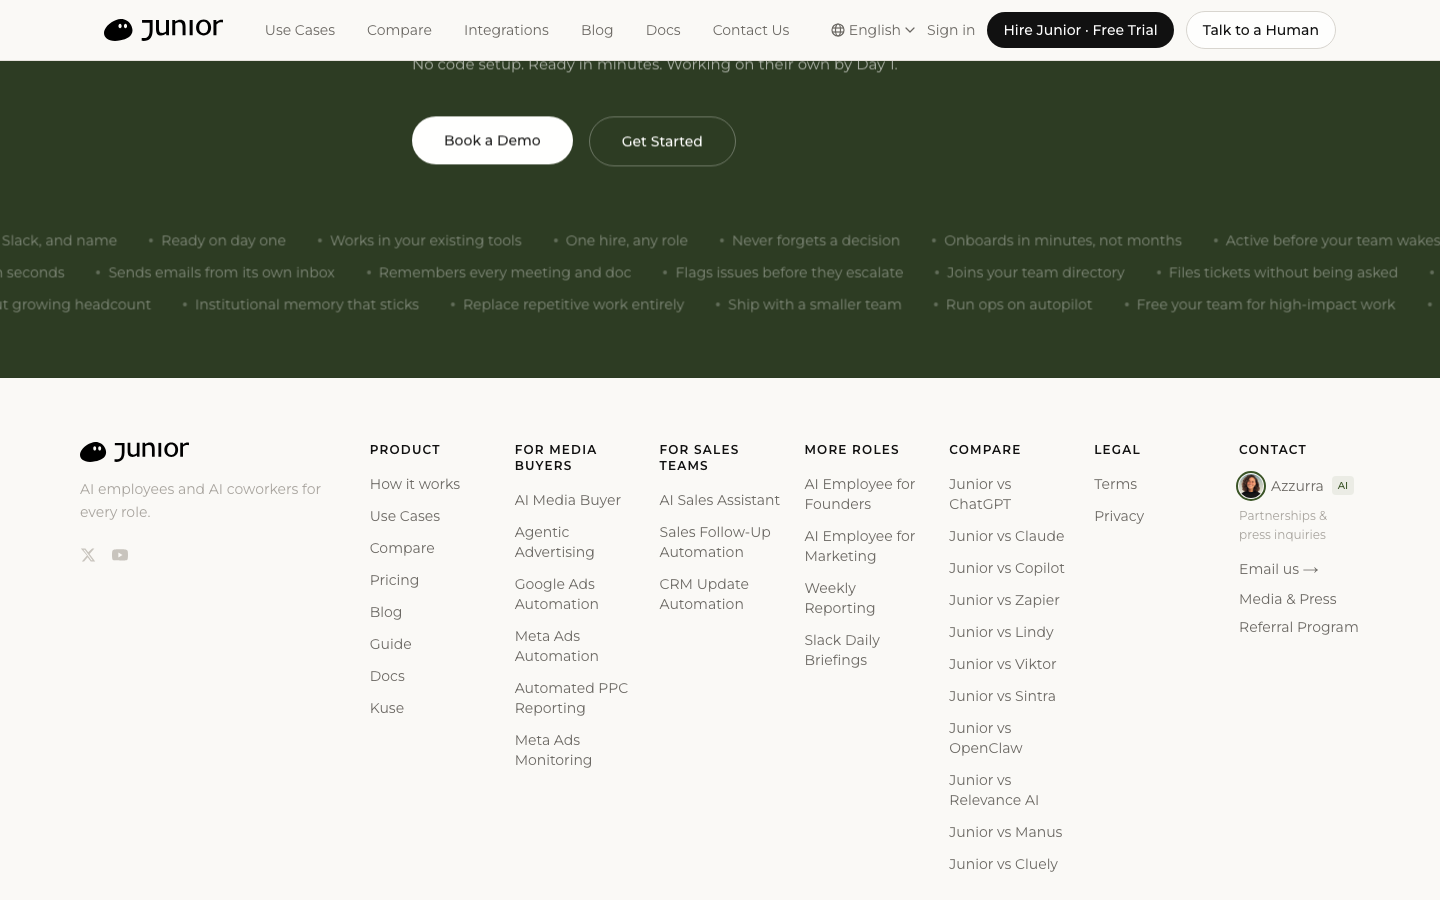This screenshot has width=1440, height=900.
Task: Open Contact Us in the header
Action: point(751,30)
